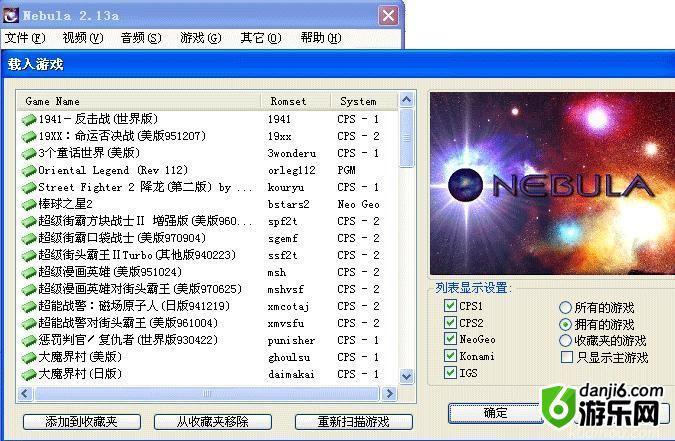Select romset cell 'sgemf'

click(x=283, y=239)
